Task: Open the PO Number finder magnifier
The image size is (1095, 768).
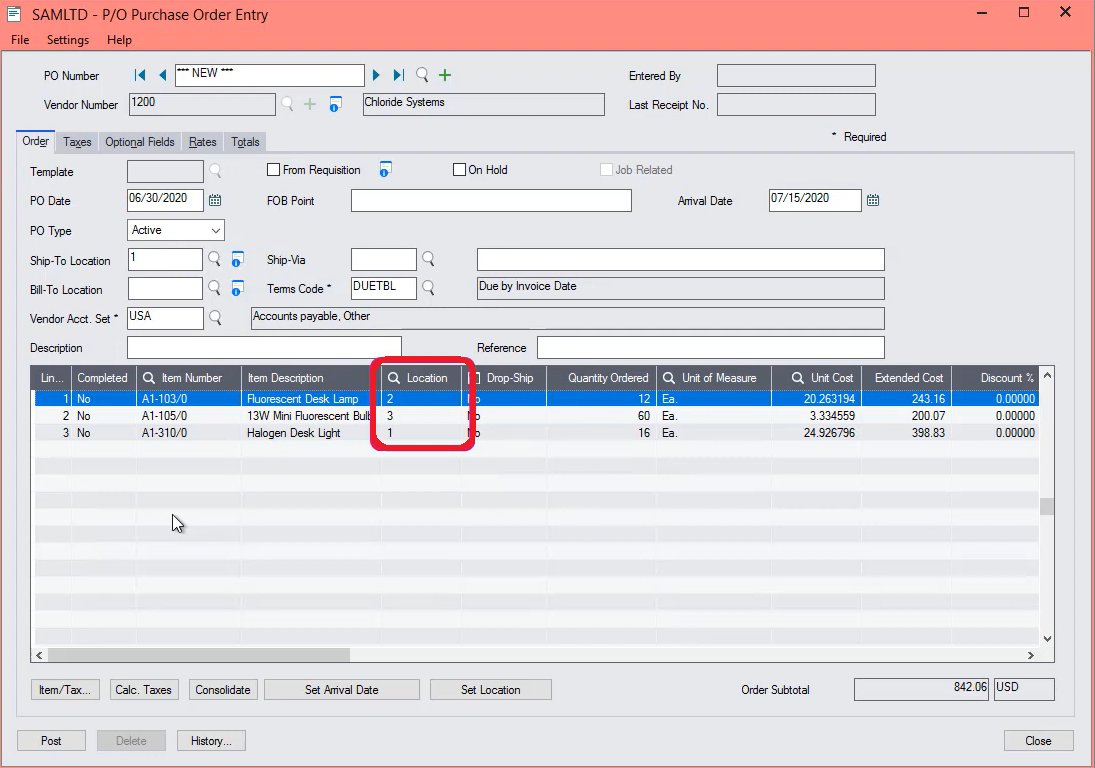Action: tap(421, 75)
